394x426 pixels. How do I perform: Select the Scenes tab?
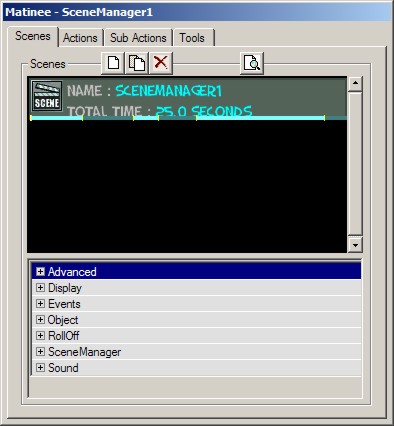tap(33, 36)
